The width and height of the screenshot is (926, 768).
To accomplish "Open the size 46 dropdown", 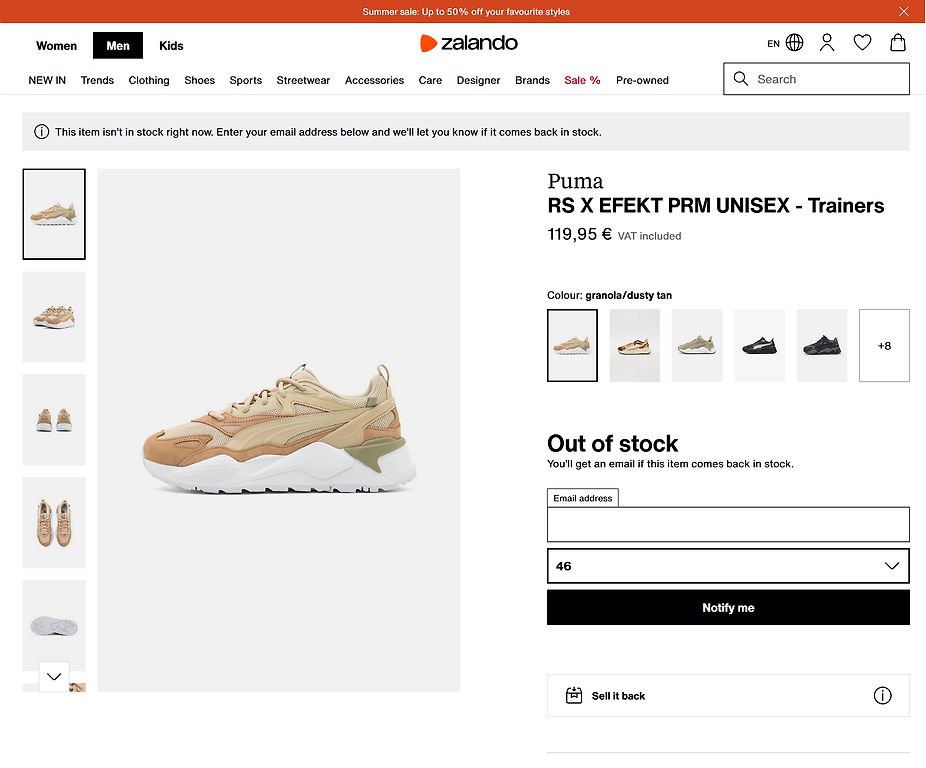I will (728, 566).
